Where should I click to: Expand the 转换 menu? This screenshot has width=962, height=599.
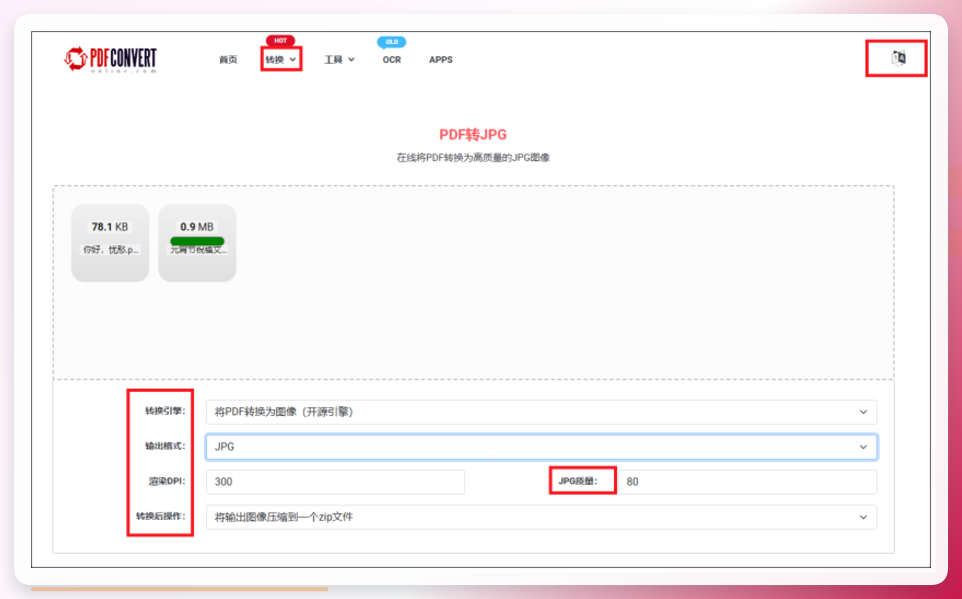(x=281, y=60)
